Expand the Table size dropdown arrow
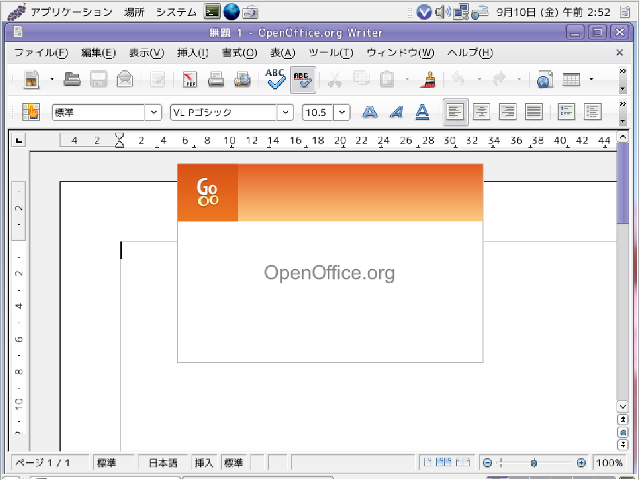The image size is (640, 480). [x=591, y=79]
